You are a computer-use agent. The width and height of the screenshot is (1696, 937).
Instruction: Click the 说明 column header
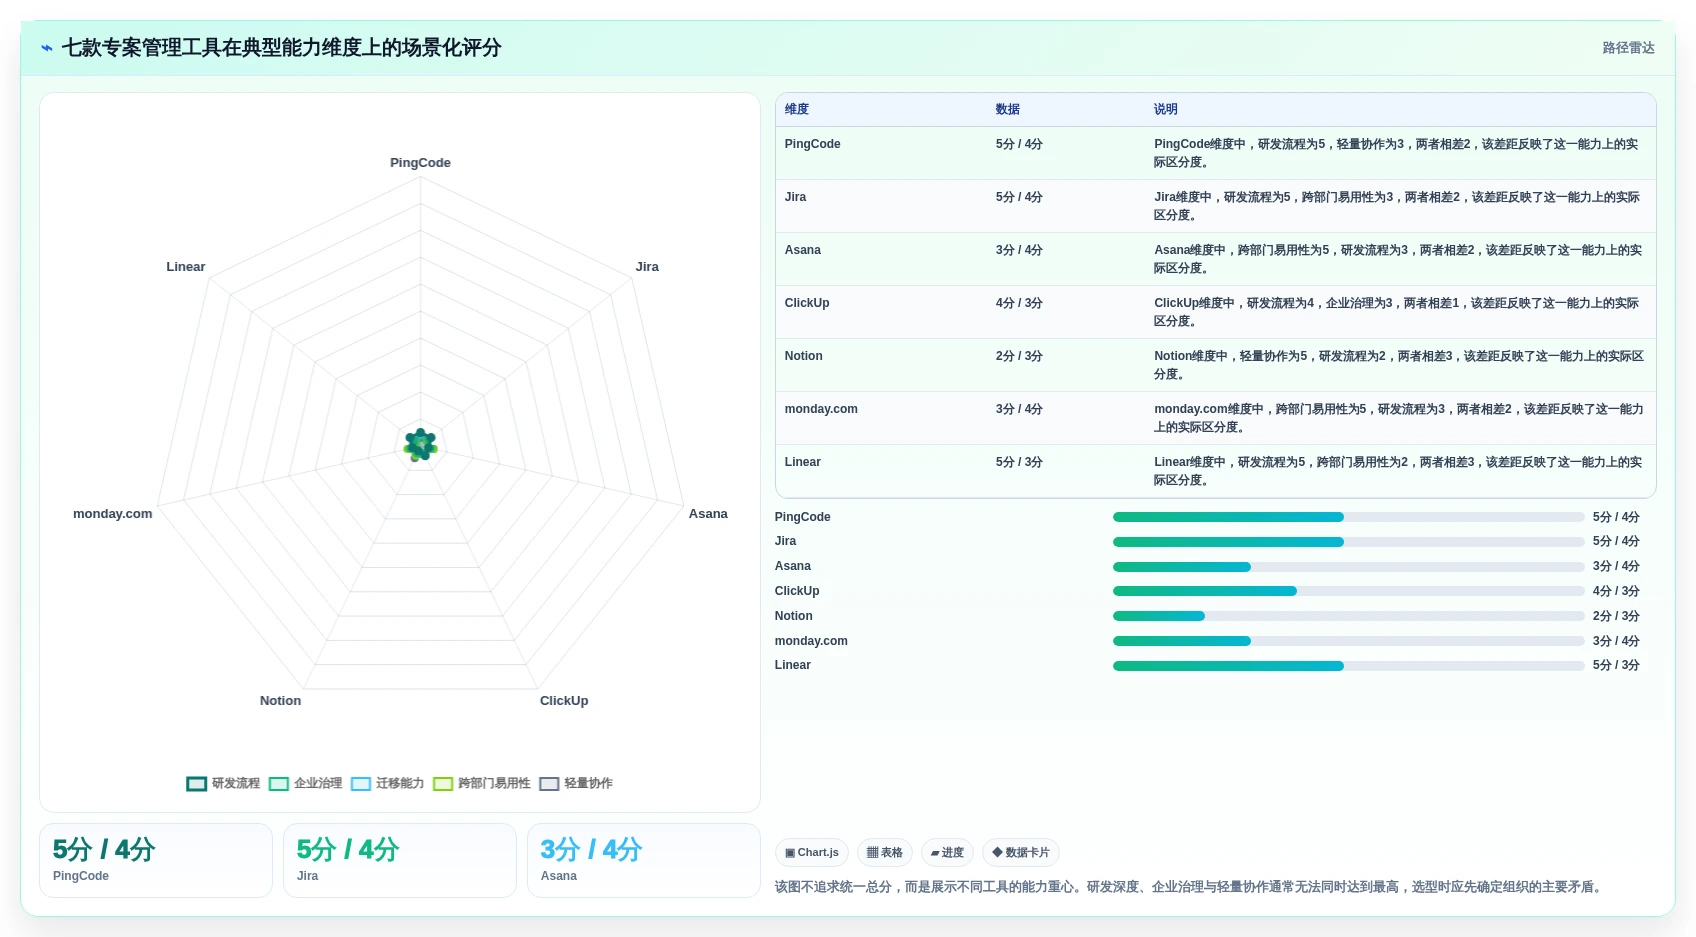point(1166,109)
